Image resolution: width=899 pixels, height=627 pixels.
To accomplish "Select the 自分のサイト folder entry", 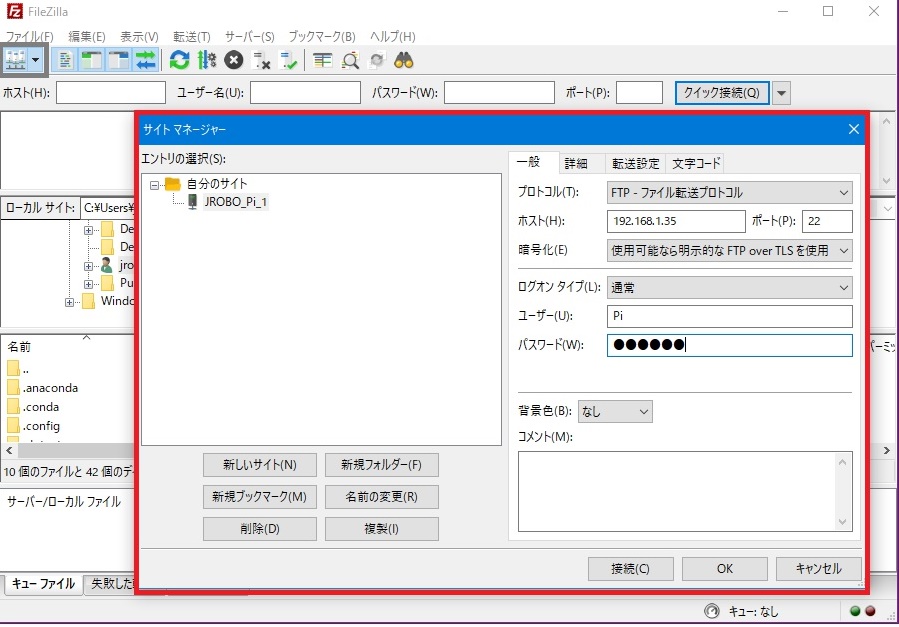I will (217, 184).
